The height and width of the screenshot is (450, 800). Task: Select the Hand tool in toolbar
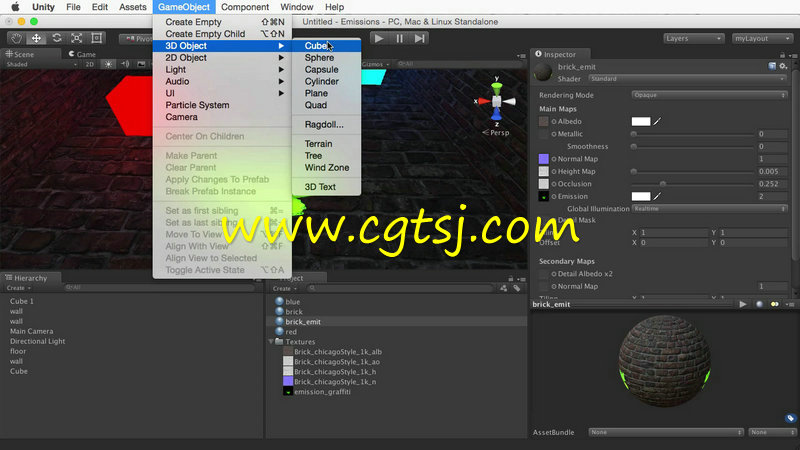tap(16, 38)
